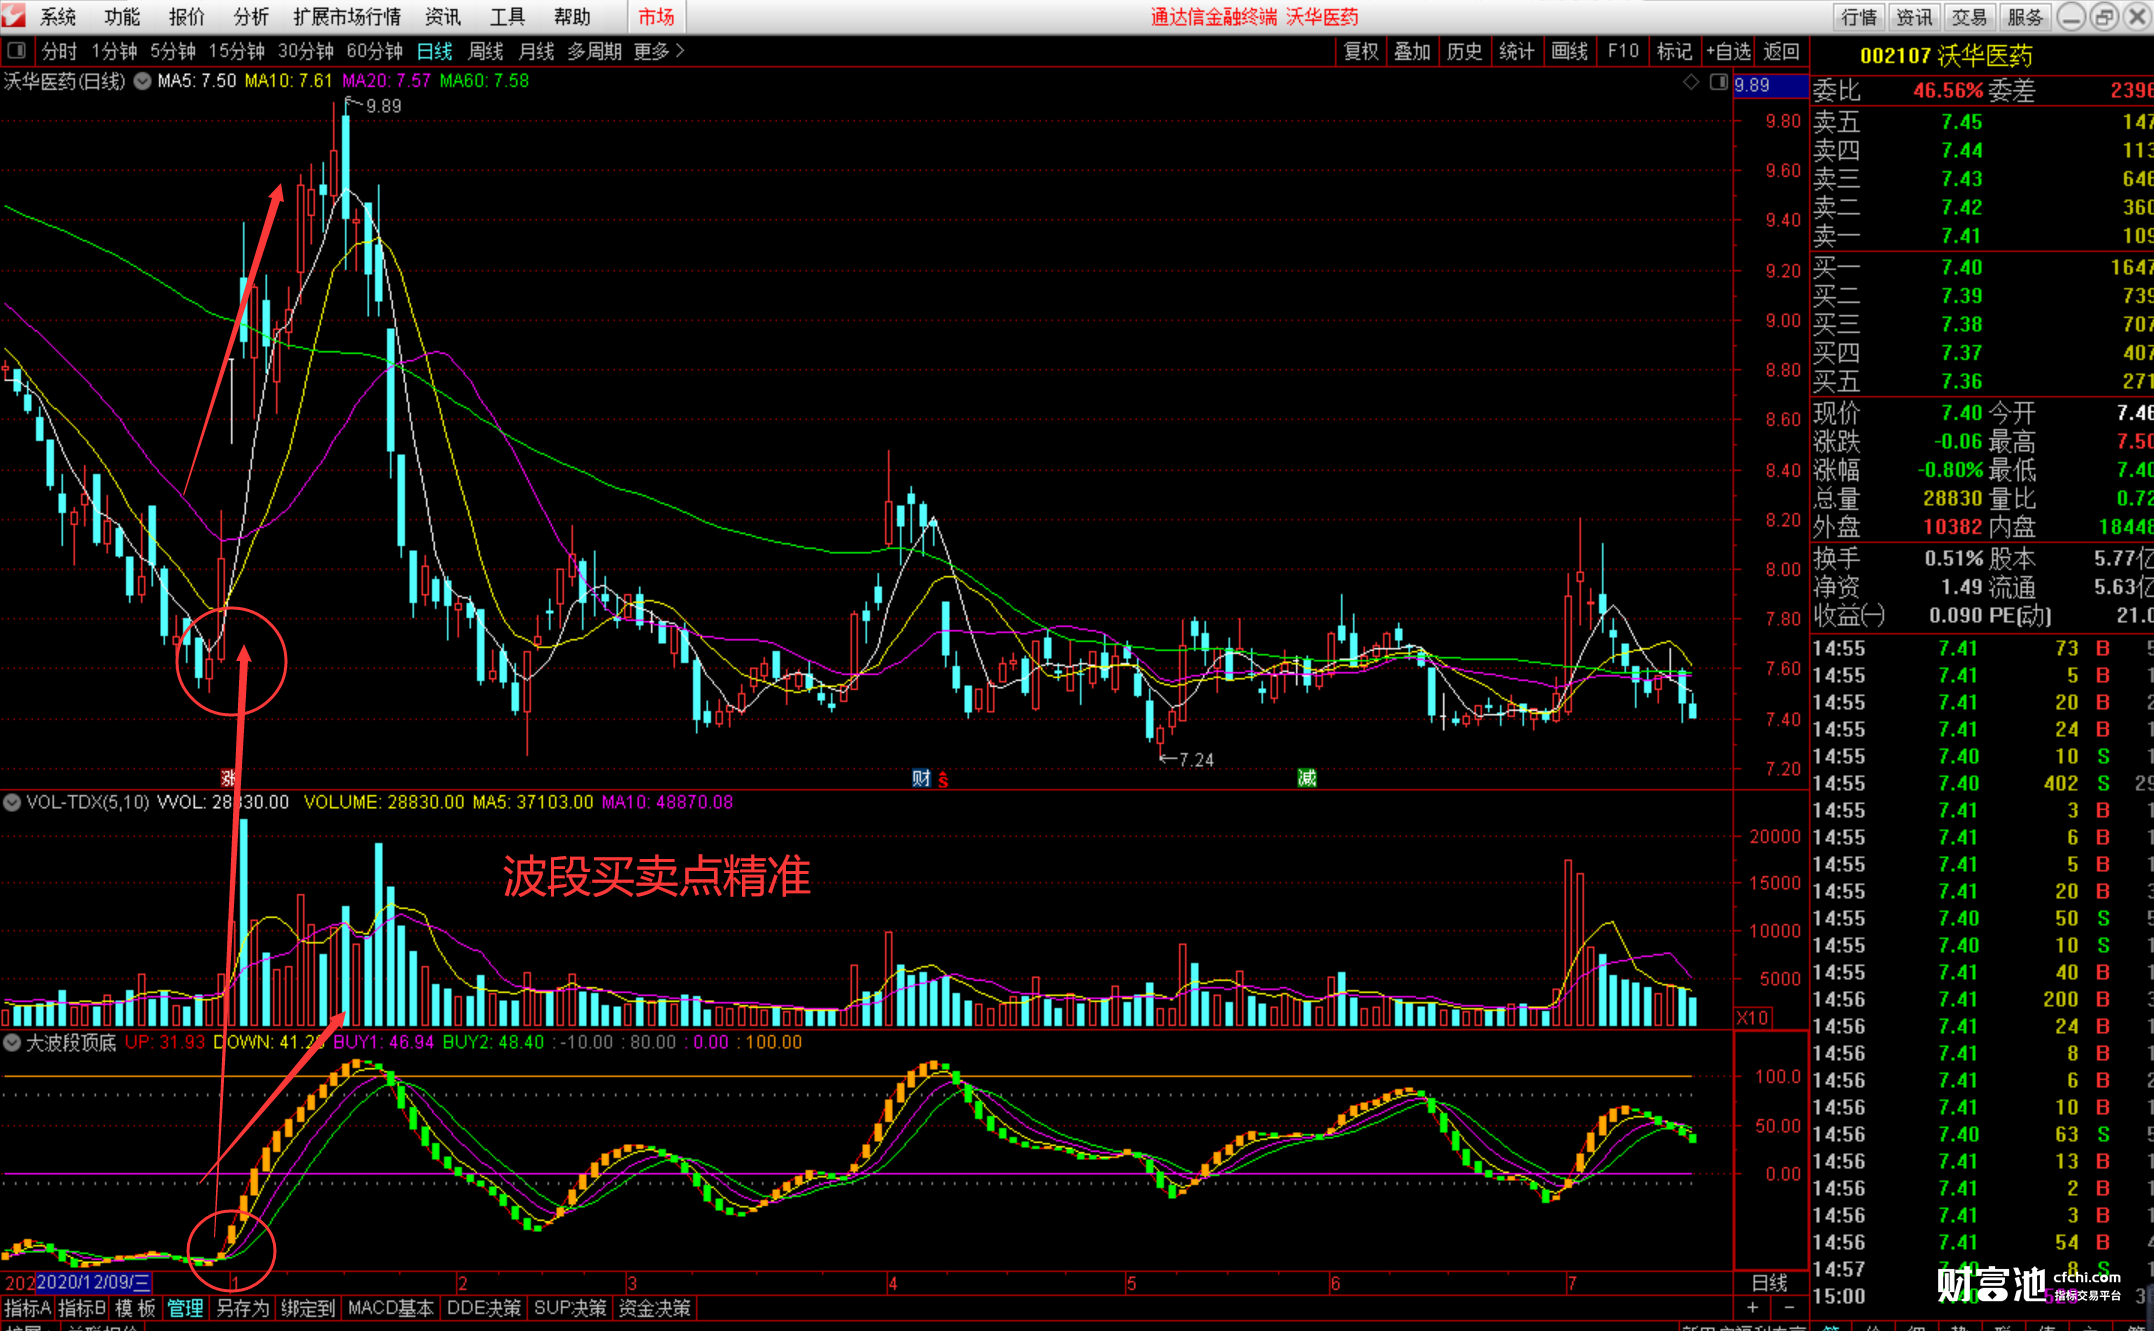Click the 财 marker icon on chart
The height and width of the screenshot is (1331, 2154).
click(921, 778)
